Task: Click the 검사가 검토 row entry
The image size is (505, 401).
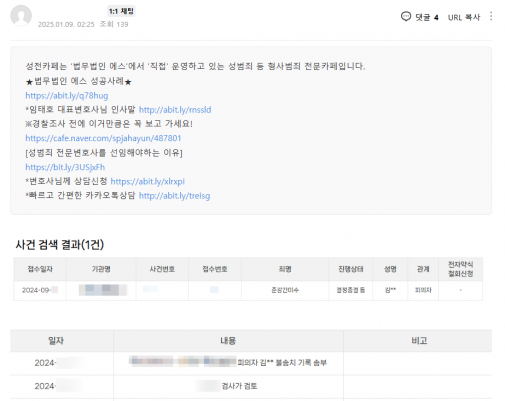Action: coord(239,386)
